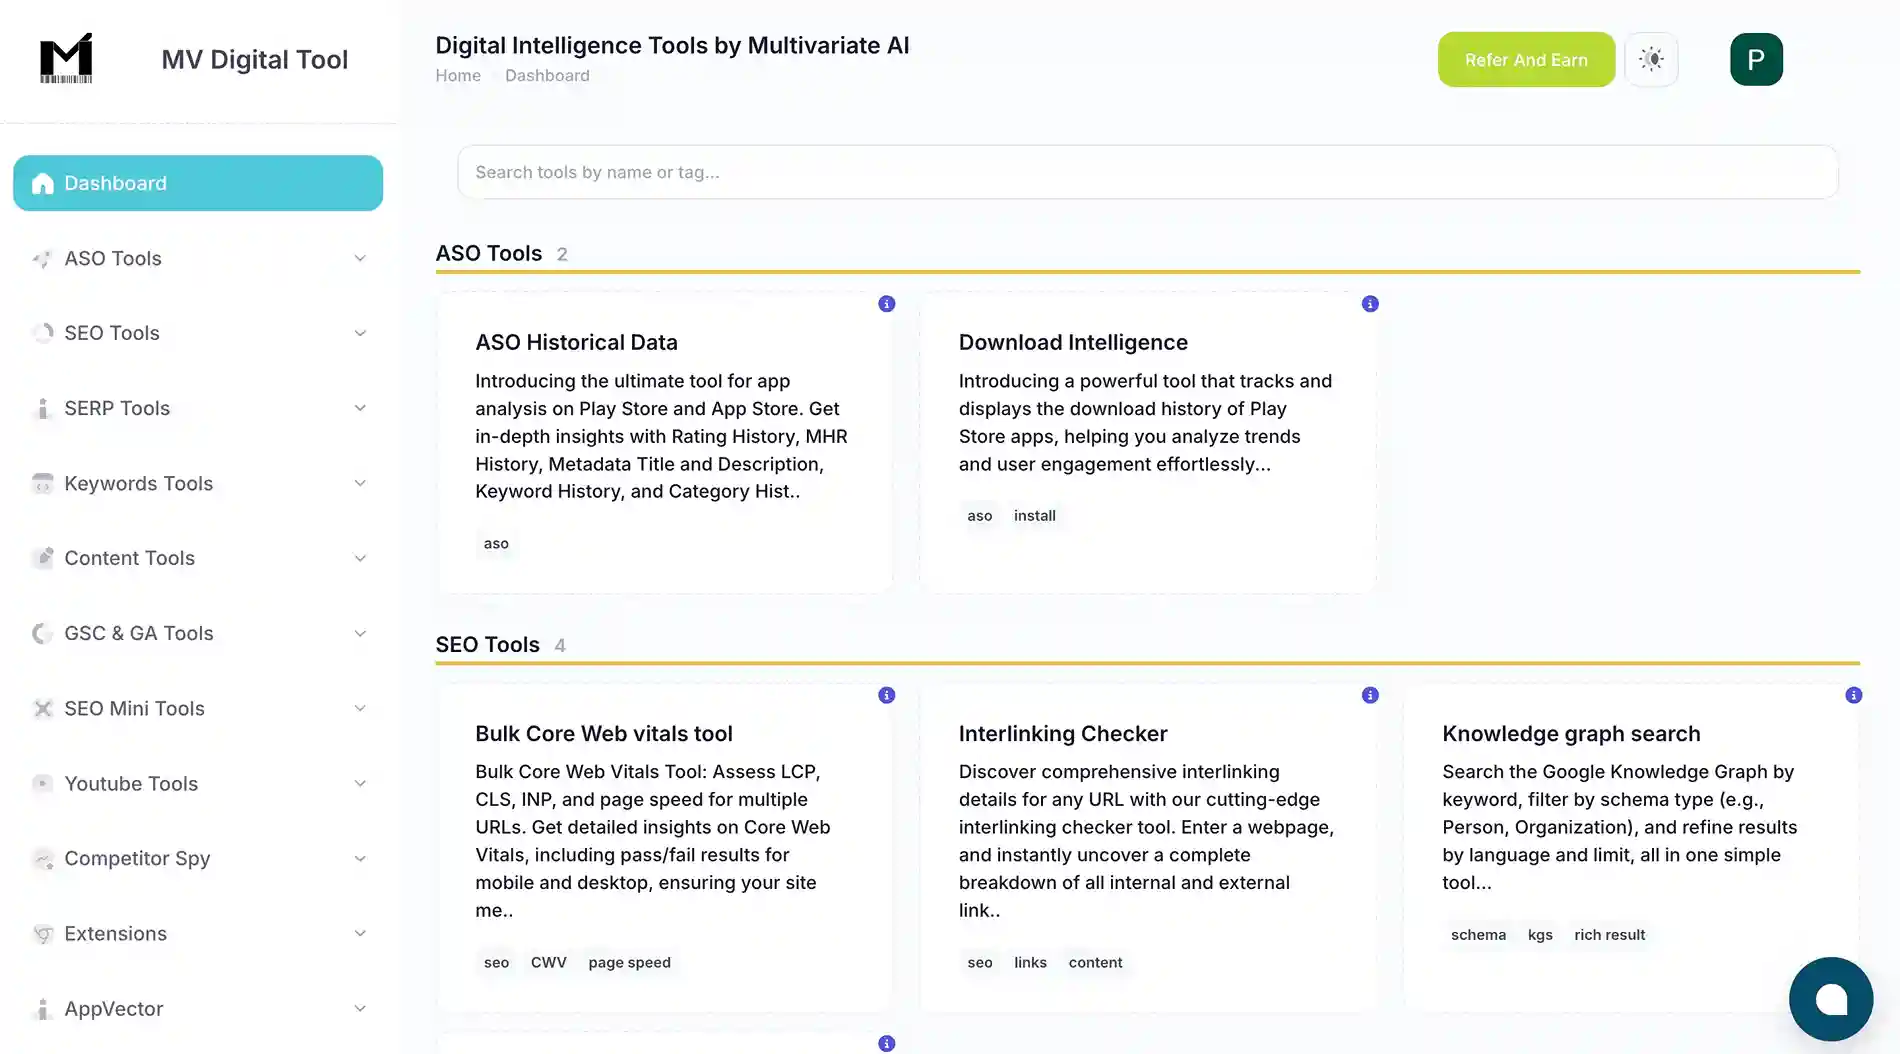
Task: Expand the Content Tools menu chevron
Action: (360, 558)
